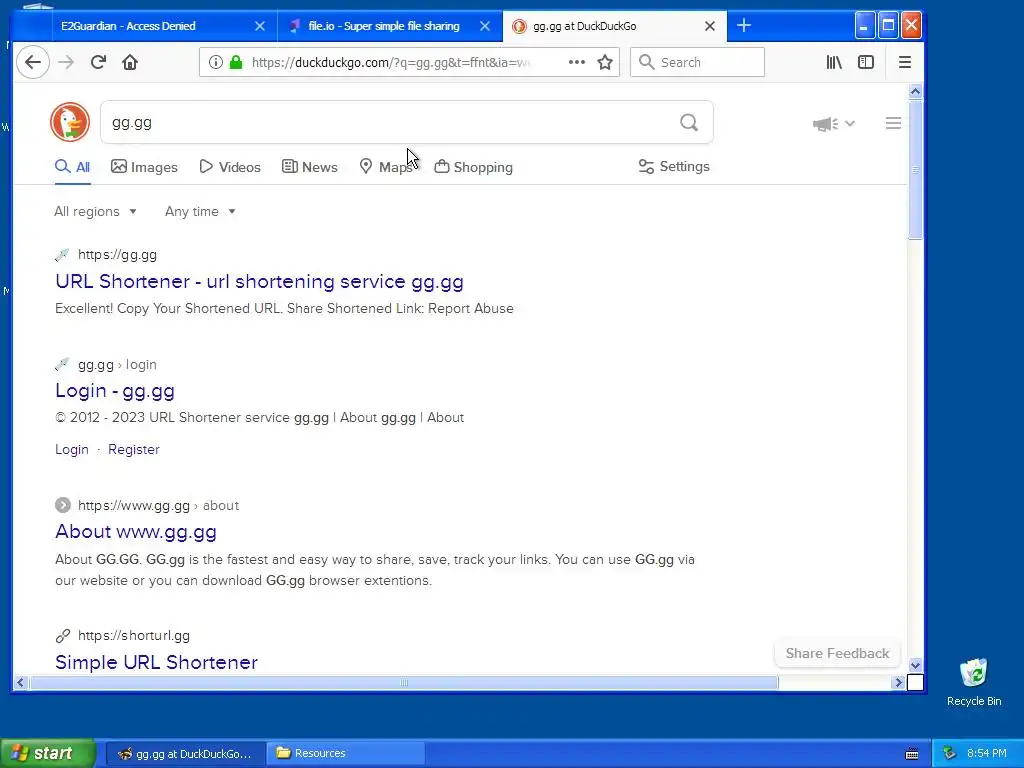This screenshot has width=1024, height=768.
Task: Click the forward navigation arrow
Action: pos(66,62)
